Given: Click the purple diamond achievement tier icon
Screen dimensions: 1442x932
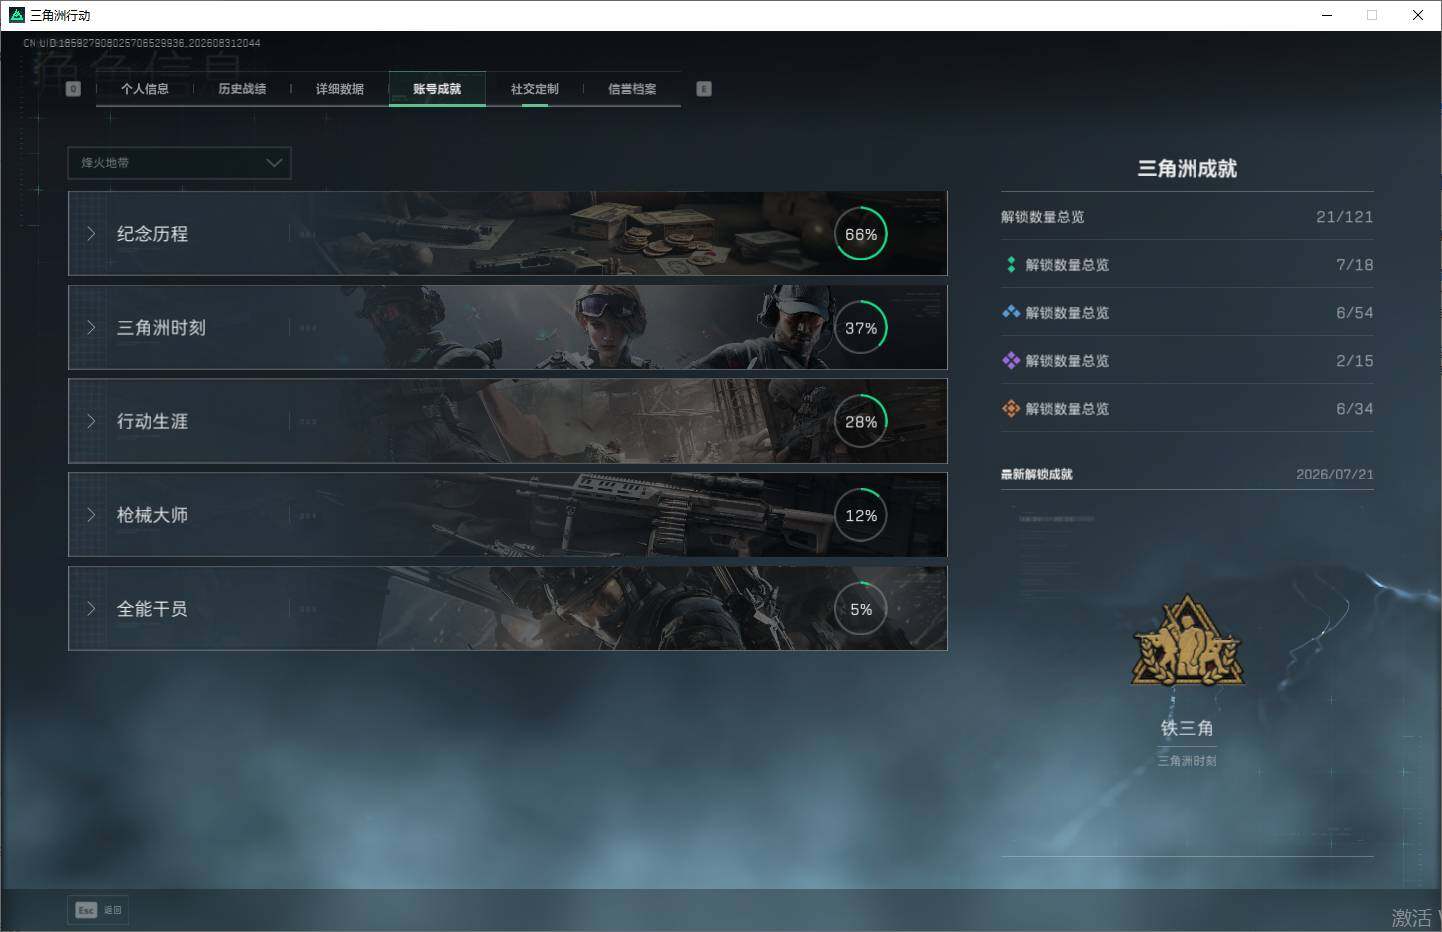Looking at the screenshot, I should coord(1011,361).
